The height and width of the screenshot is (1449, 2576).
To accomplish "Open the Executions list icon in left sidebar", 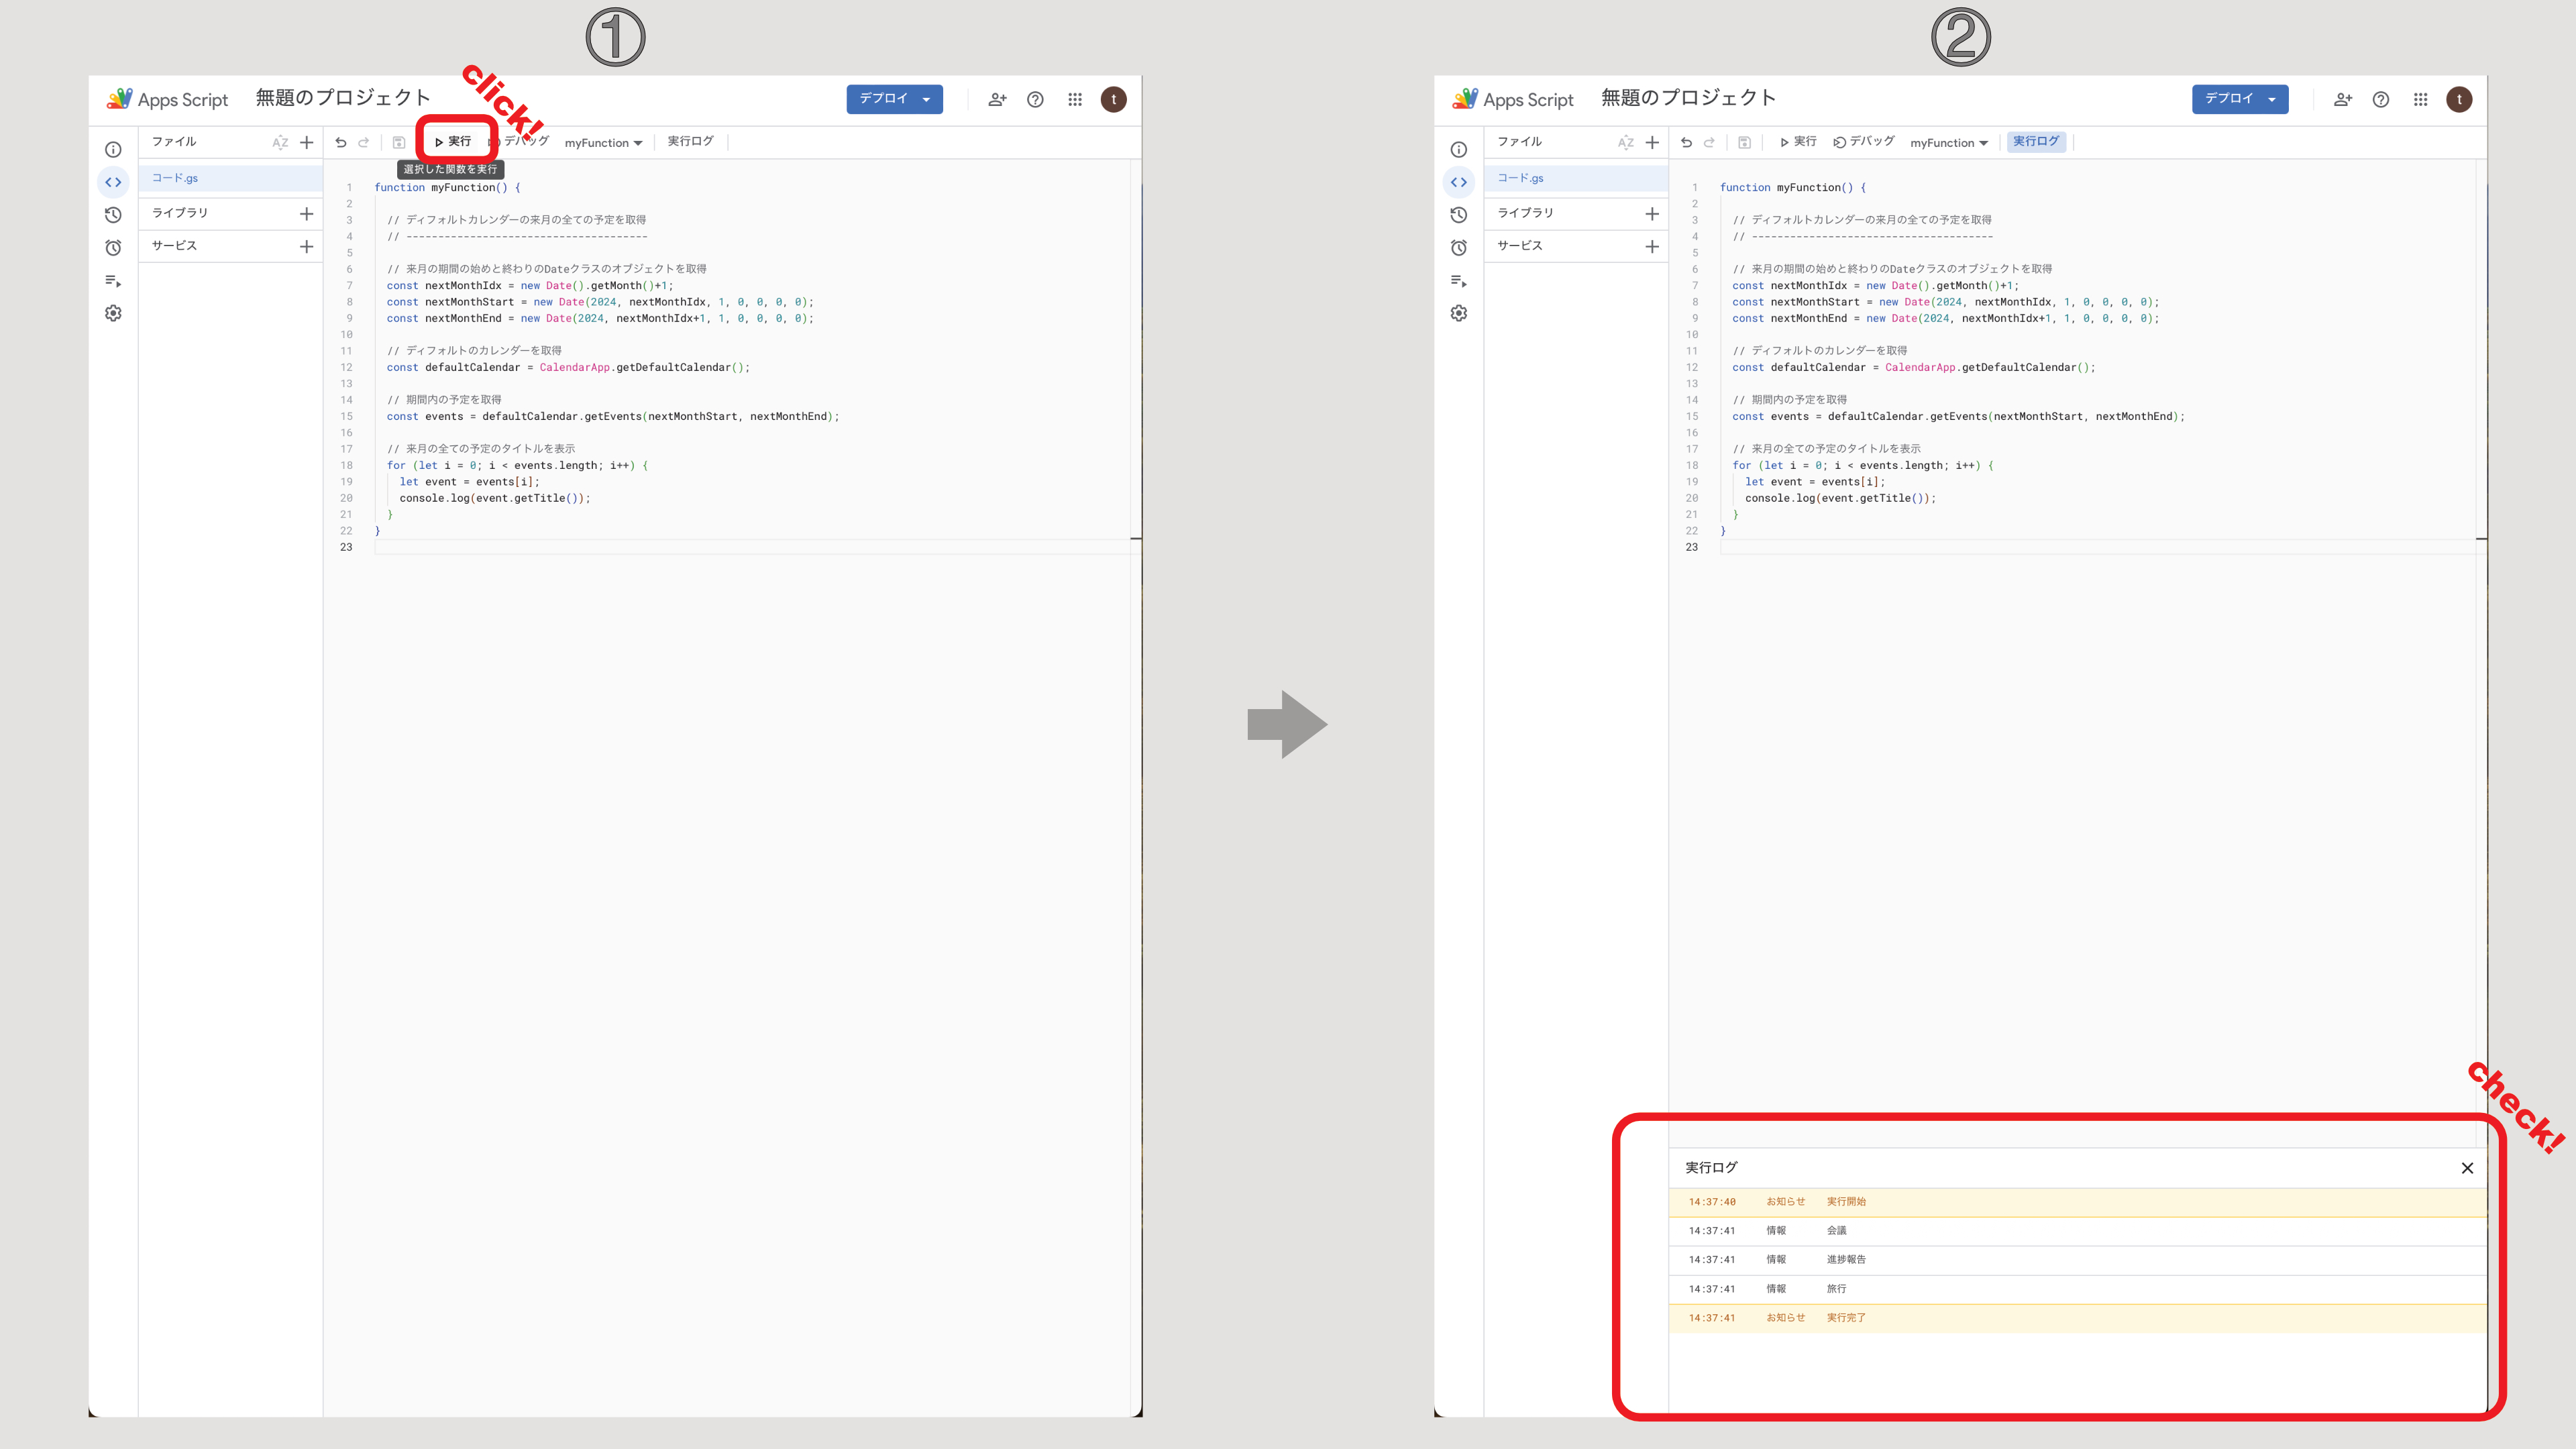I will pyautogui.click(x=113, y=281).
